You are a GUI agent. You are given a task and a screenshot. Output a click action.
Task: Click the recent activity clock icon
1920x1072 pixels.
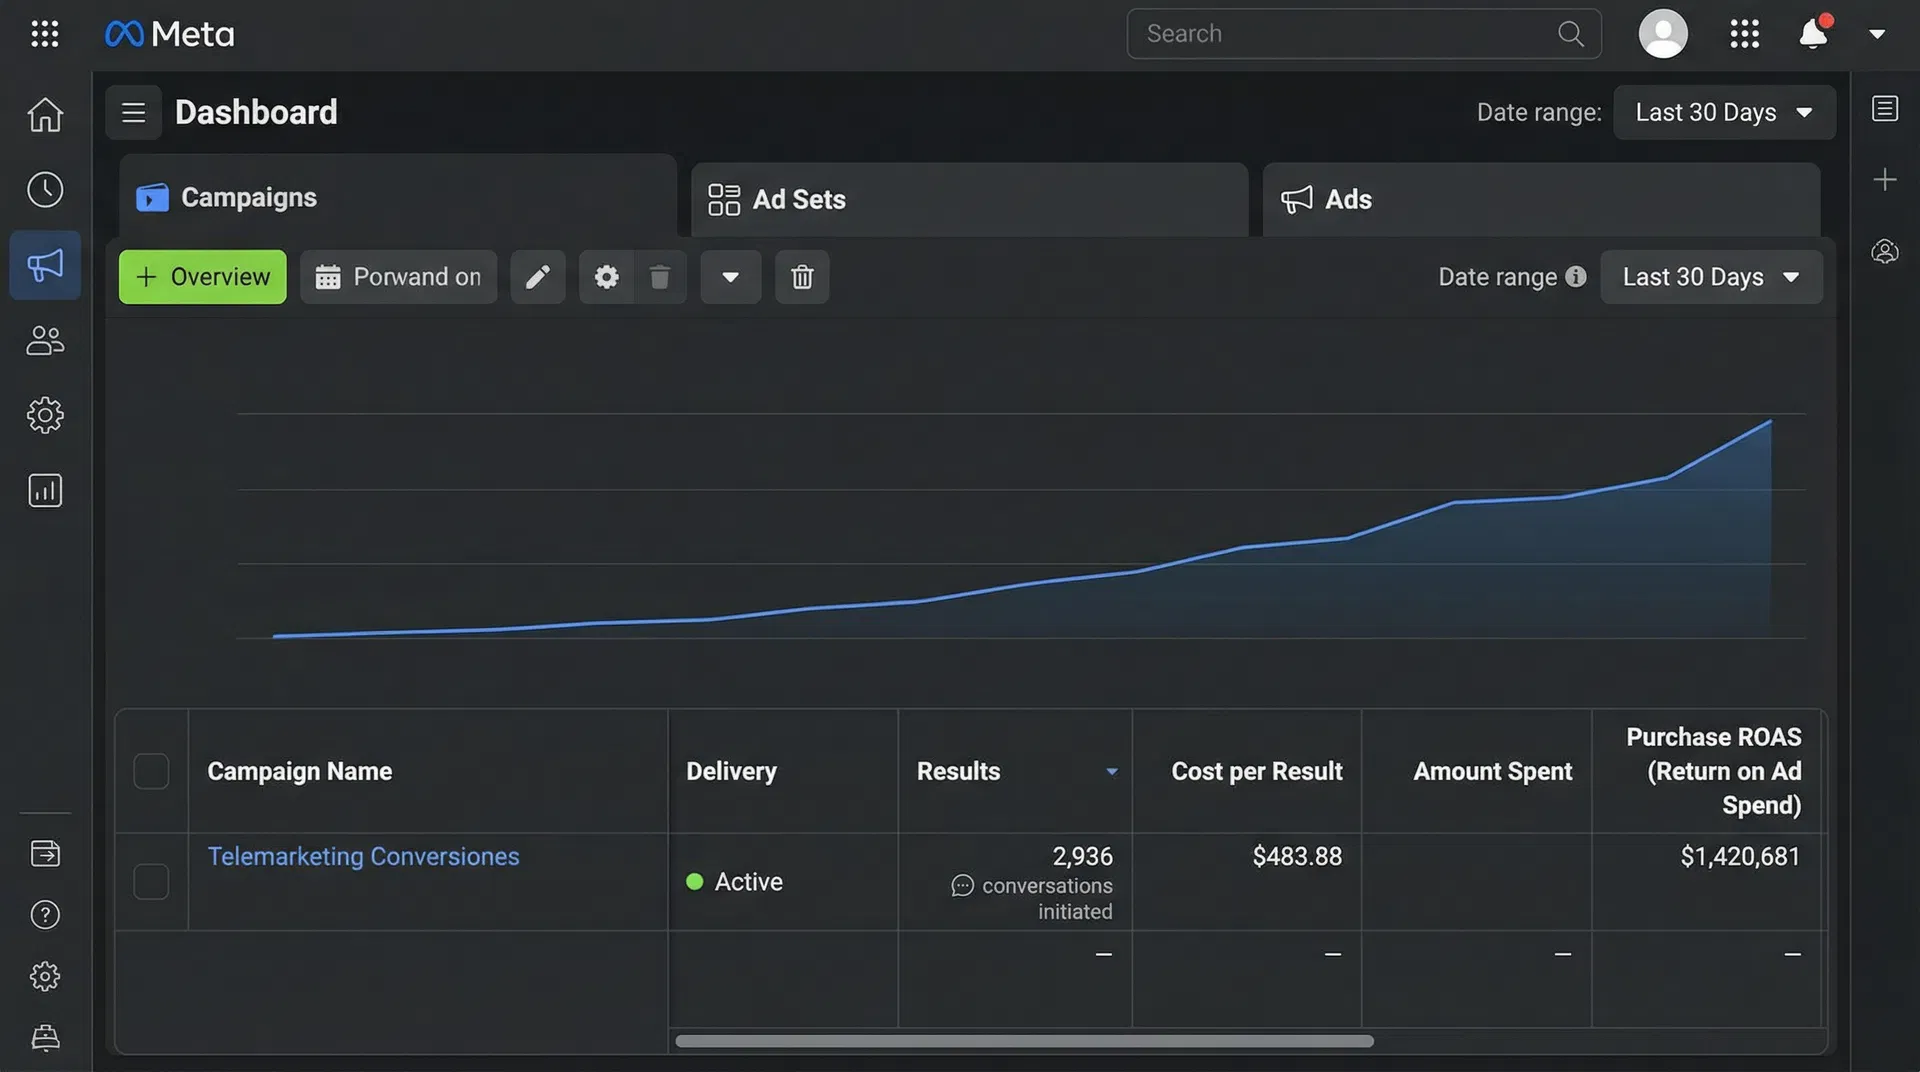45,189
